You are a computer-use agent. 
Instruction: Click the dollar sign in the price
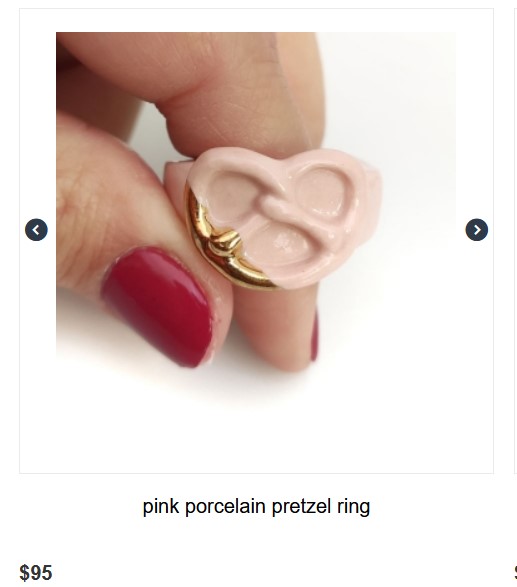coord(24,573)
